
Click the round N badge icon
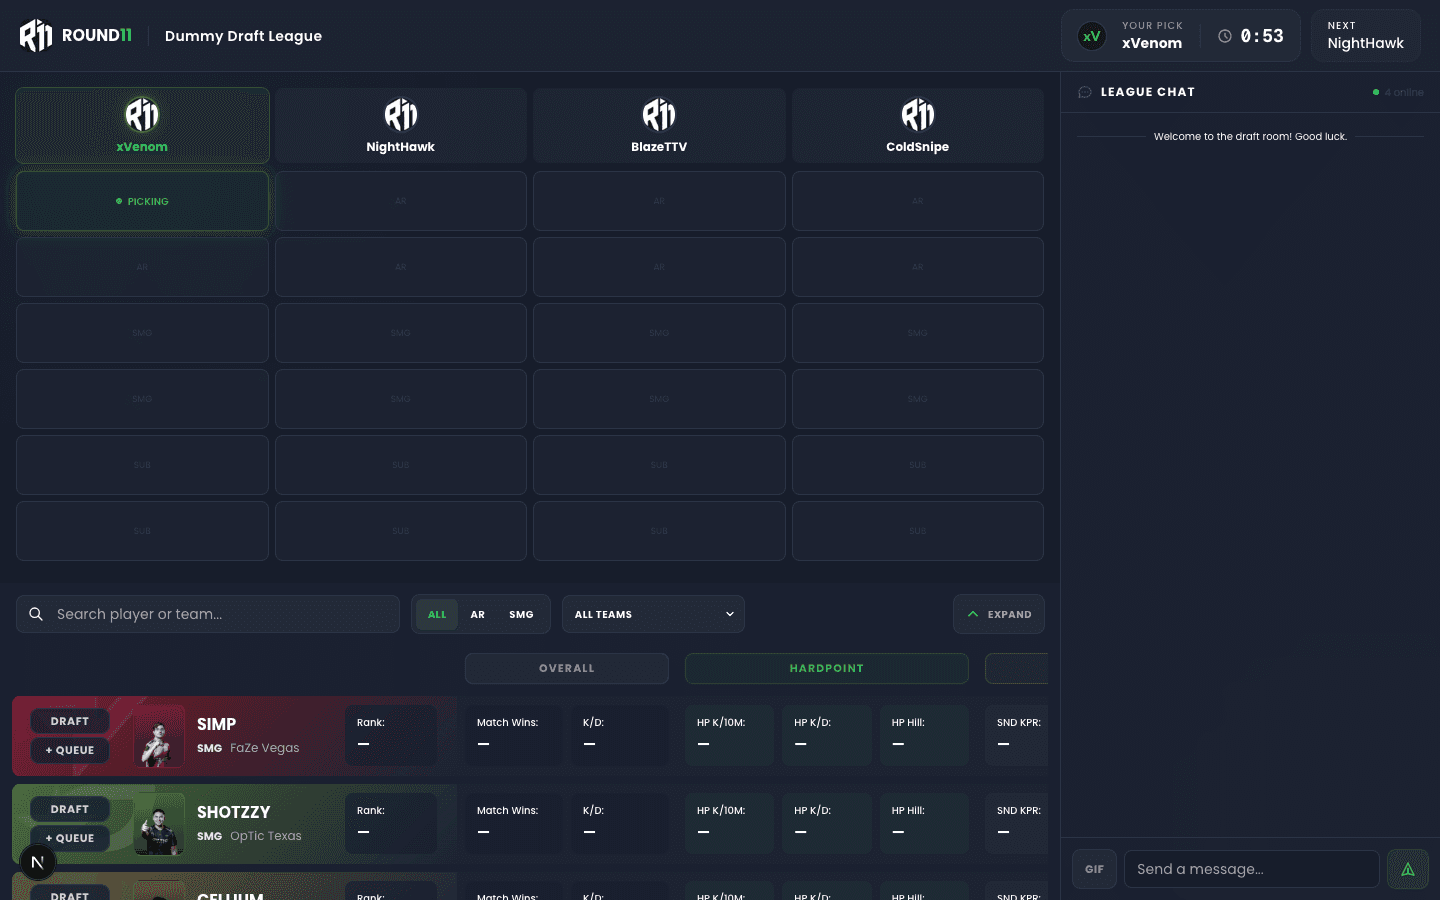(38, 862)
